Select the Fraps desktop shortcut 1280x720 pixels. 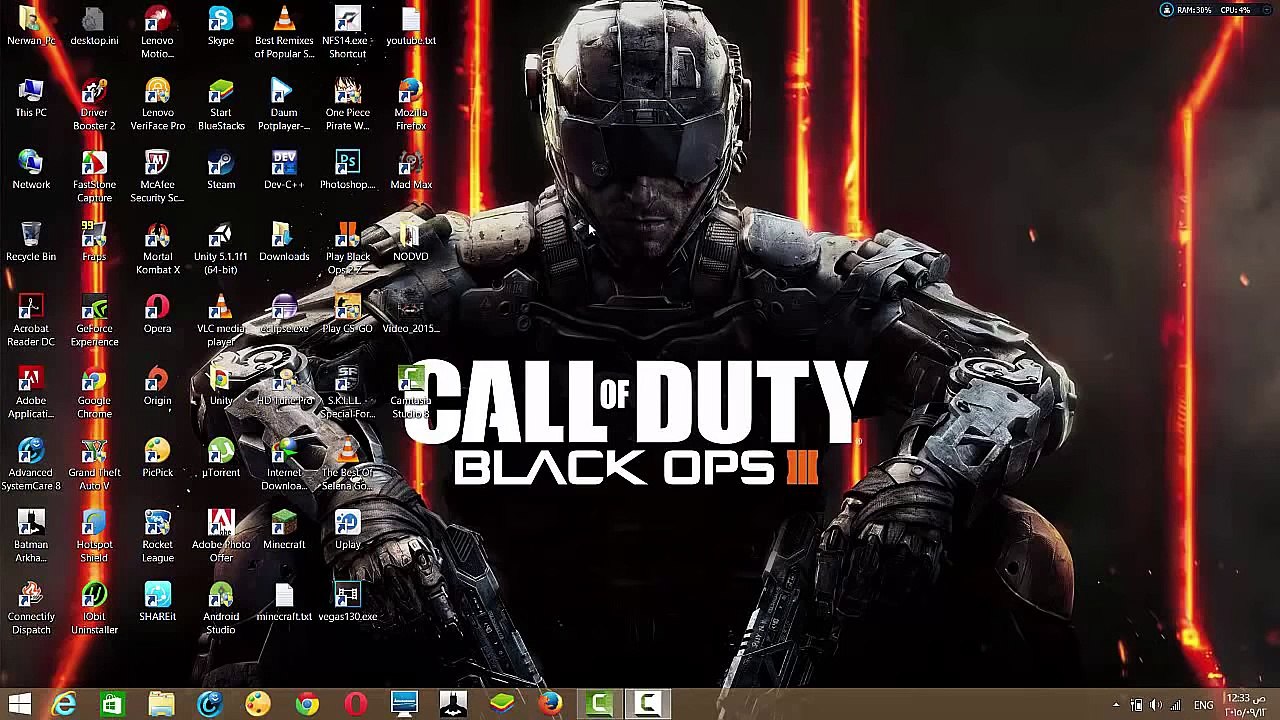point(94,243)
